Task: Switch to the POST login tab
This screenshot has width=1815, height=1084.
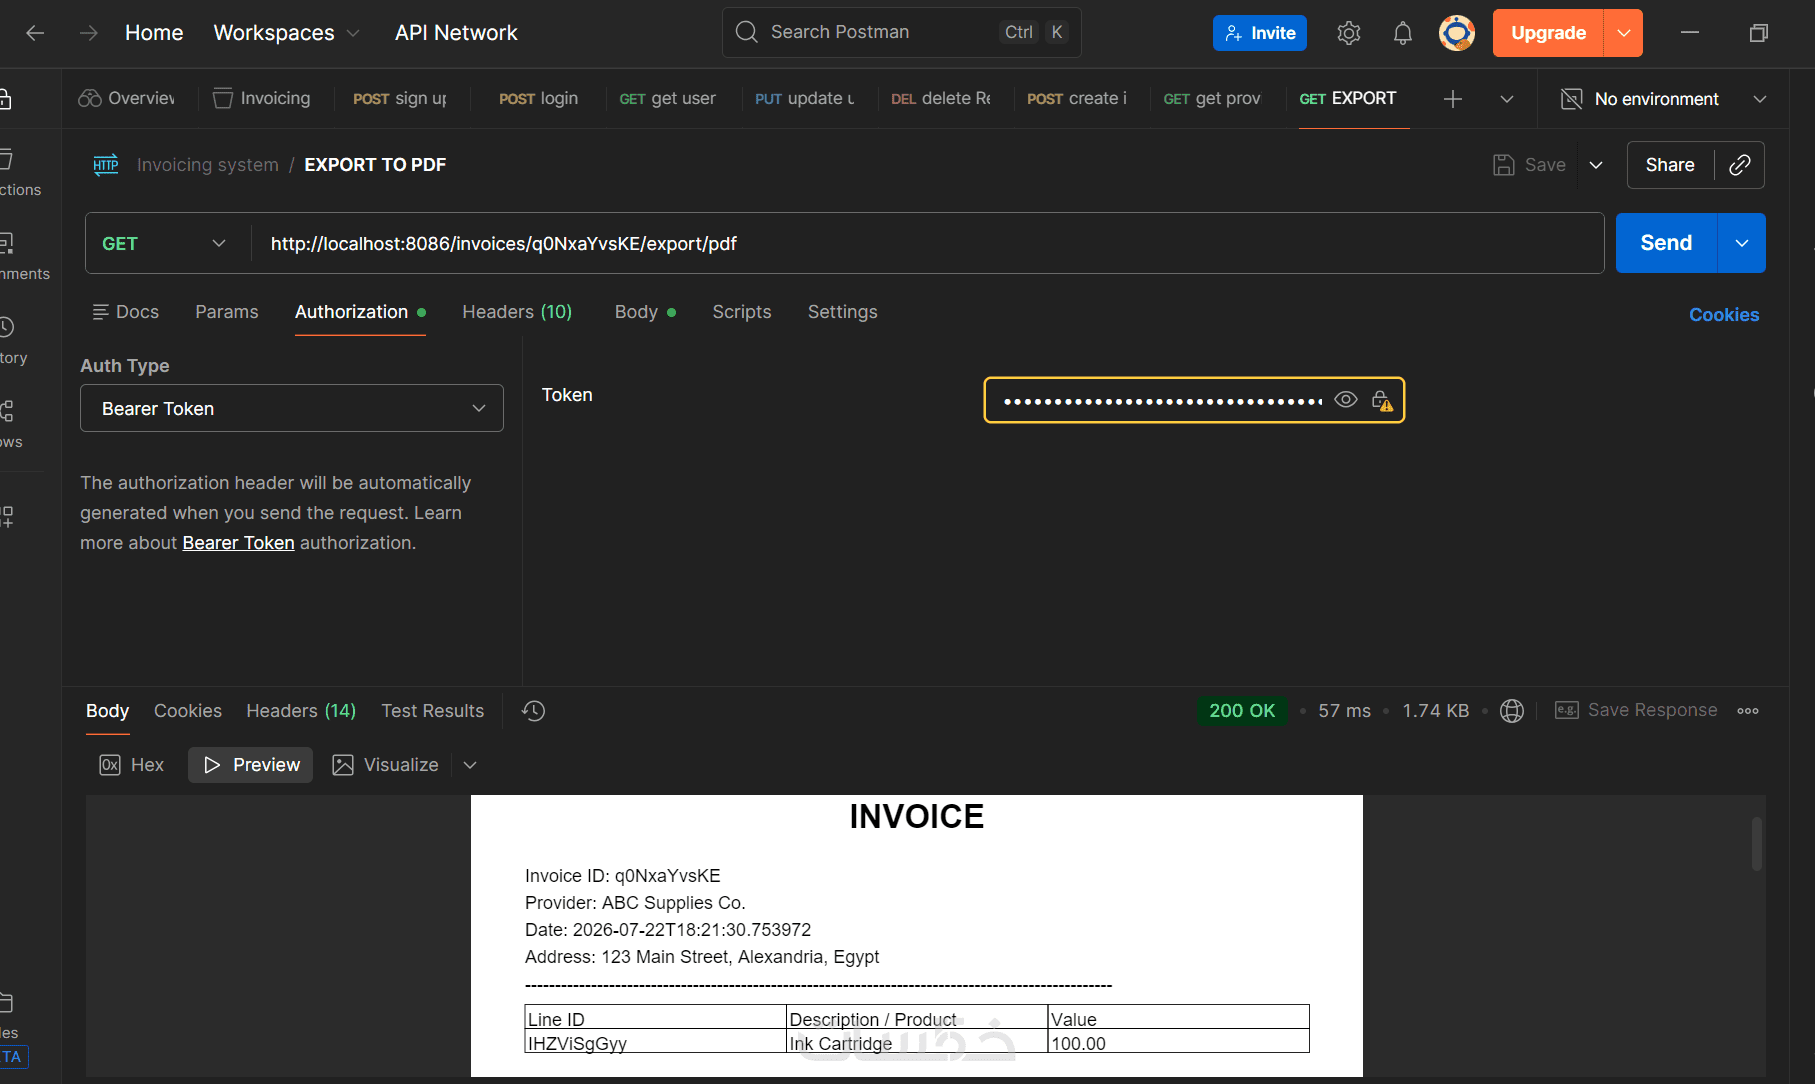Action: [539, 99]
